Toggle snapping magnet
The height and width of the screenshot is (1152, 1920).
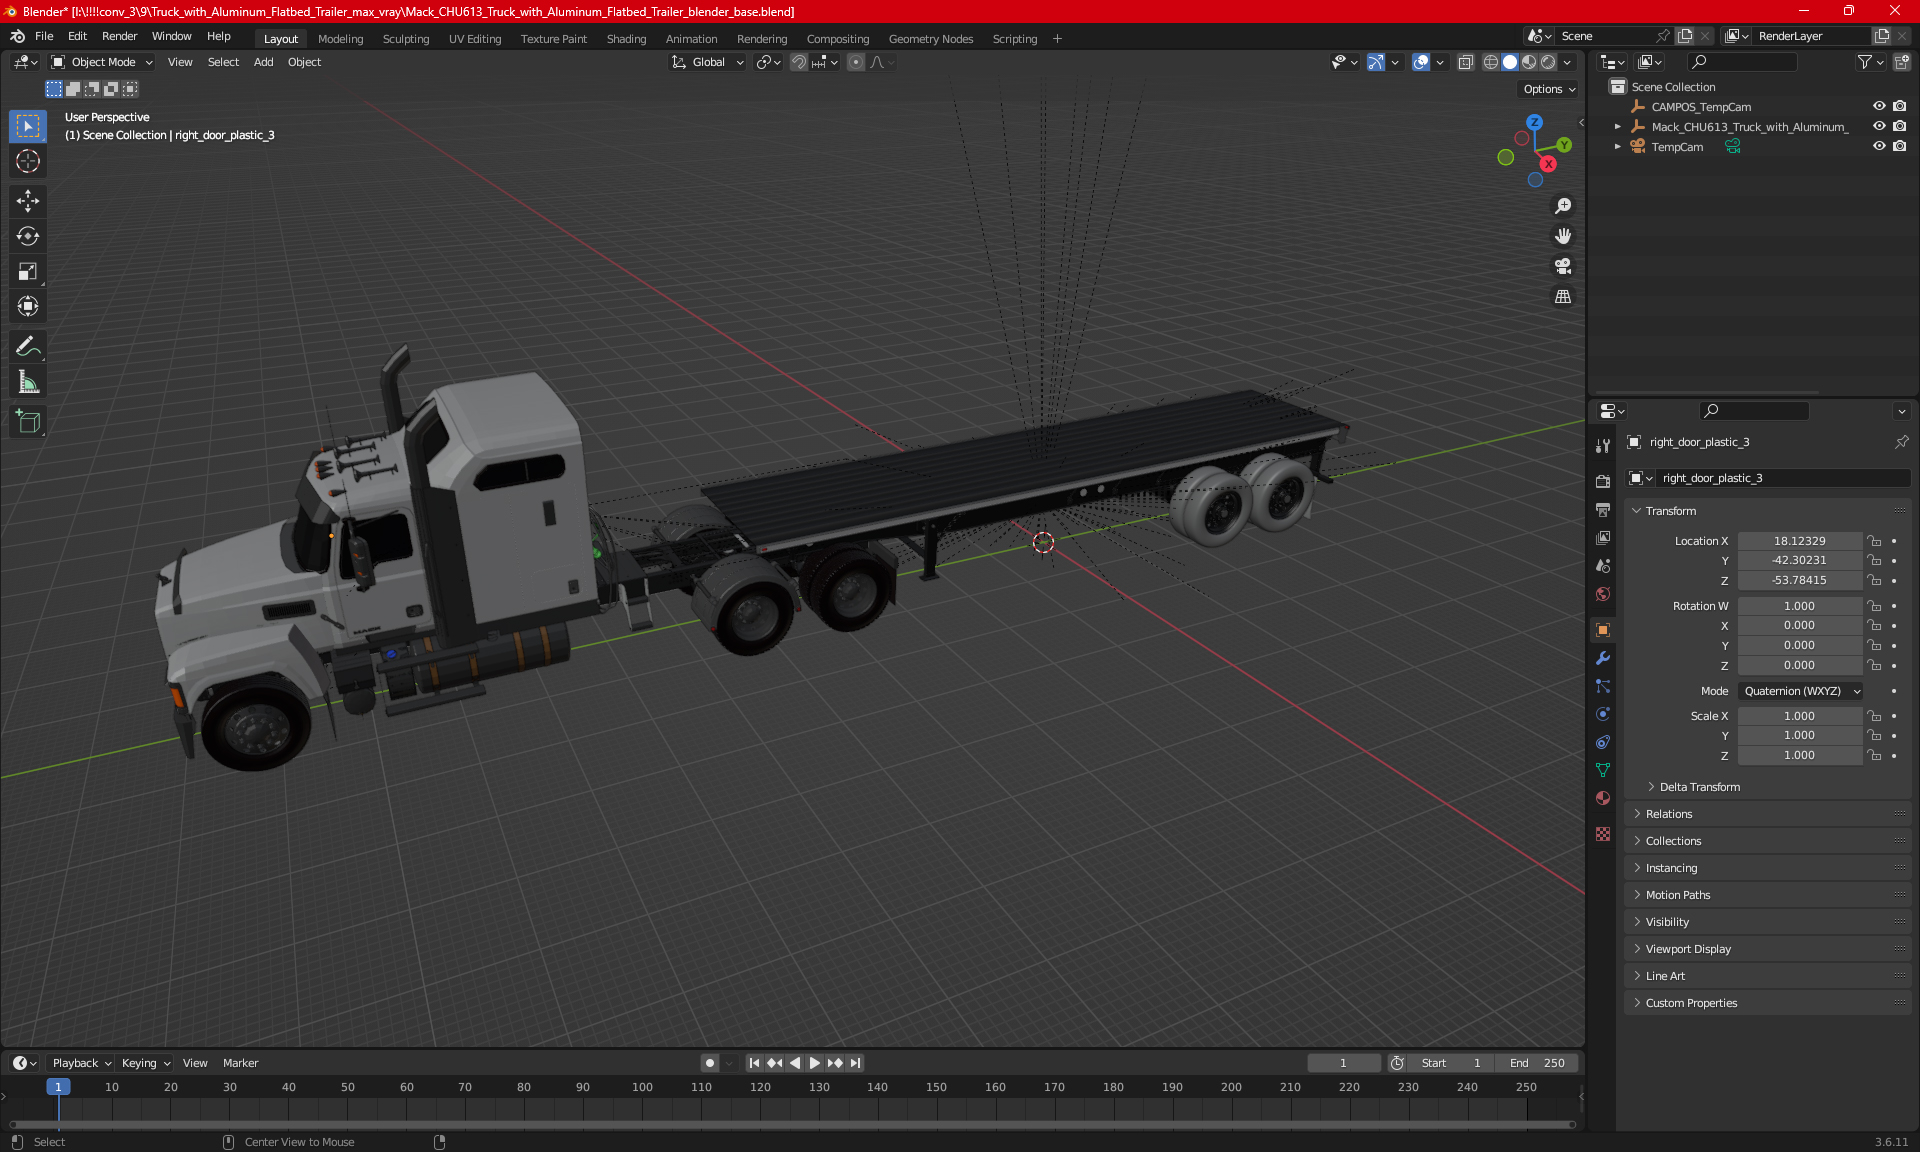pyautogui.click(x=798, y=62)
